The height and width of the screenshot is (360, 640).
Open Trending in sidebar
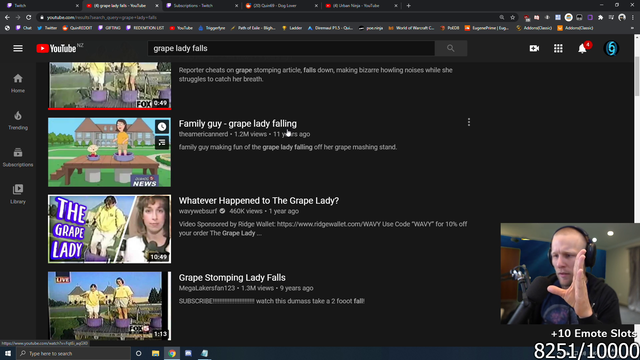point(18,120)
